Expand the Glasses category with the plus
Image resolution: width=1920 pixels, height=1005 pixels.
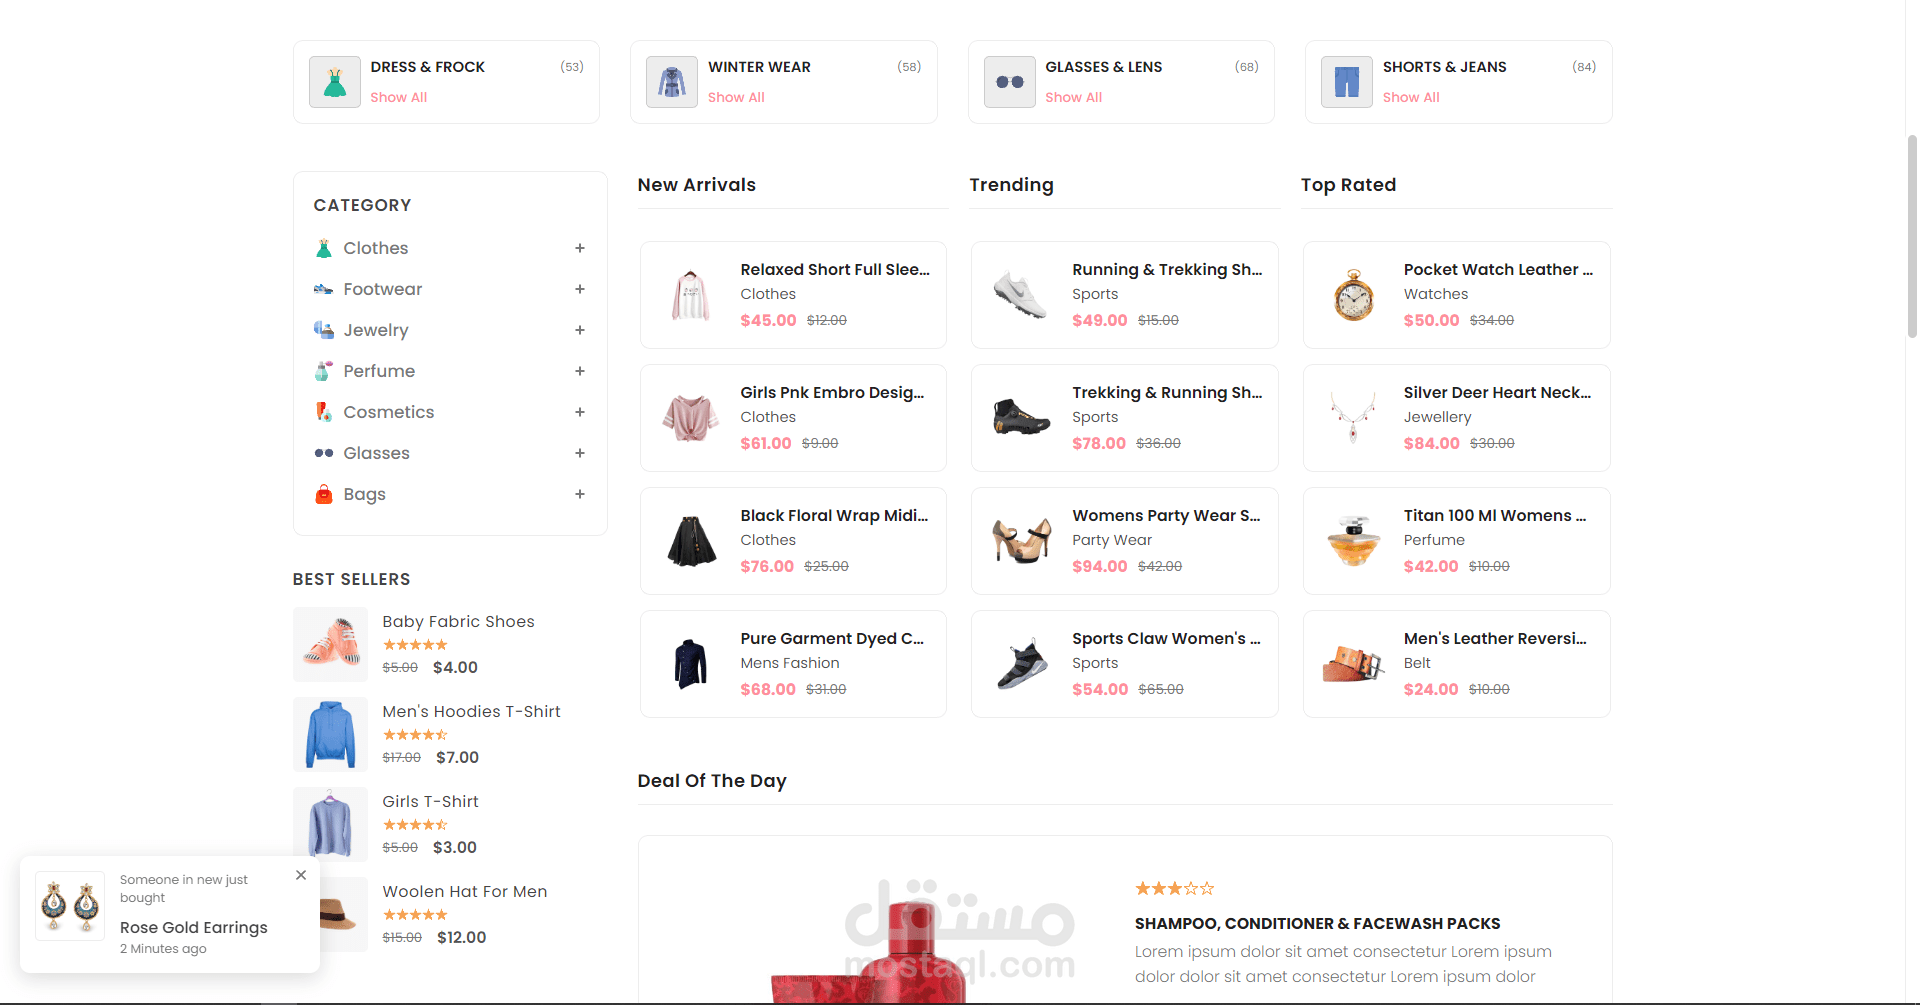point(580,453)
